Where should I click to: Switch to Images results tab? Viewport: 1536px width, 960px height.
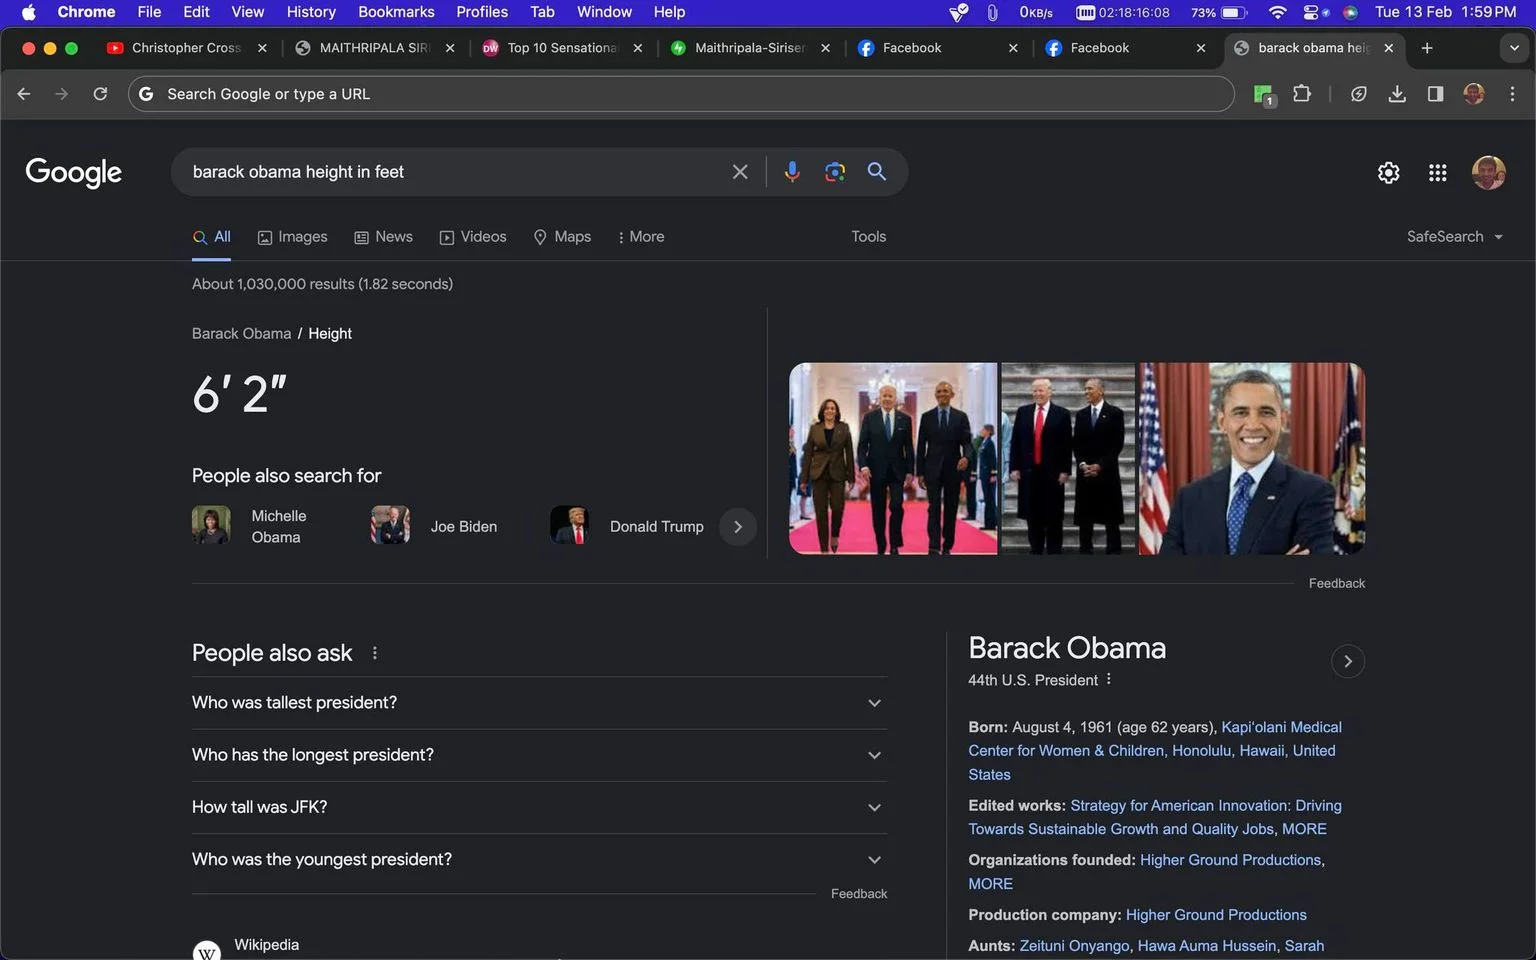(x=293, y=237)
